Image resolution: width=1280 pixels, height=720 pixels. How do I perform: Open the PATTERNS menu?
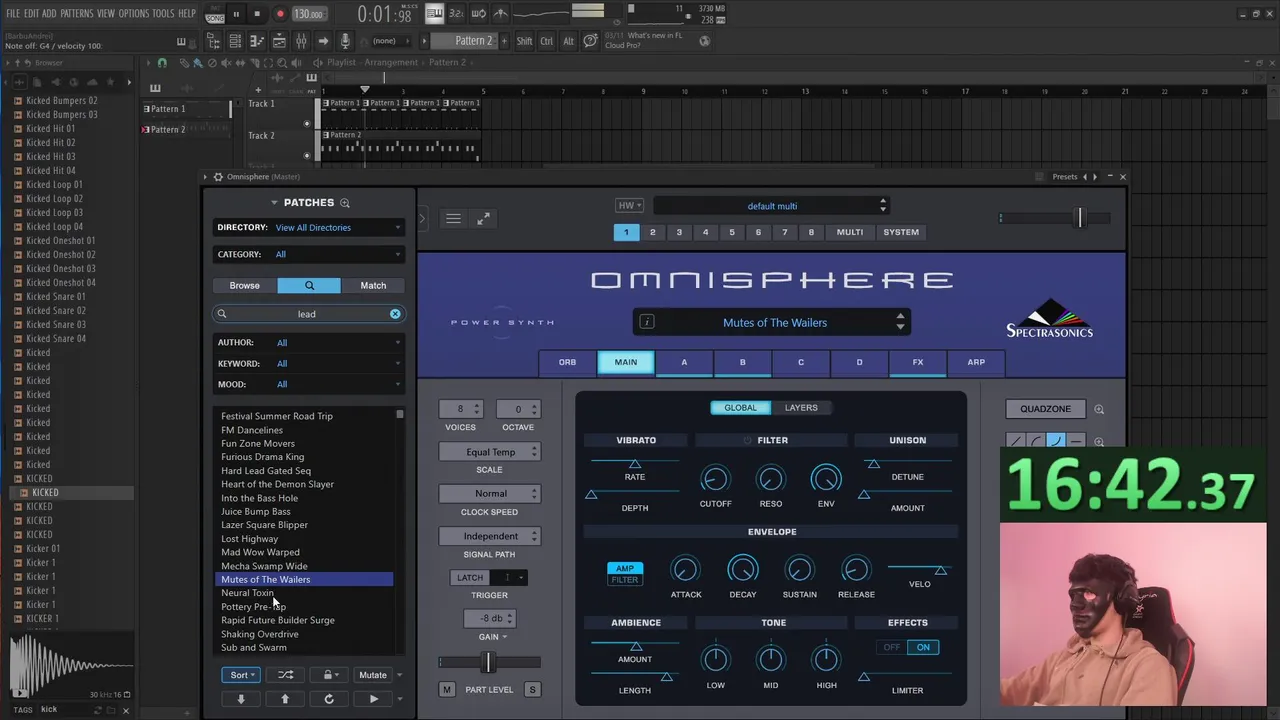point(77,14)
